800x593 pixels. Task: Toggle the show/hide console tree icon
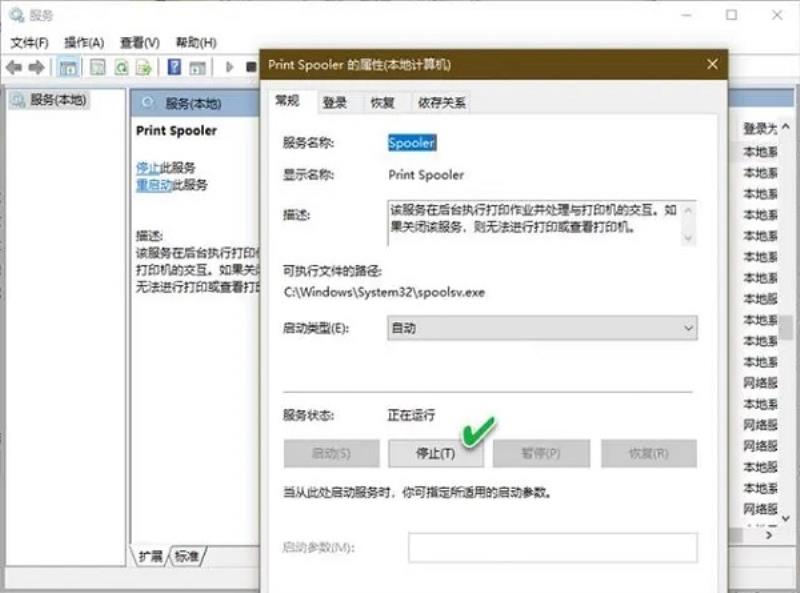click(x=68, y=67)
